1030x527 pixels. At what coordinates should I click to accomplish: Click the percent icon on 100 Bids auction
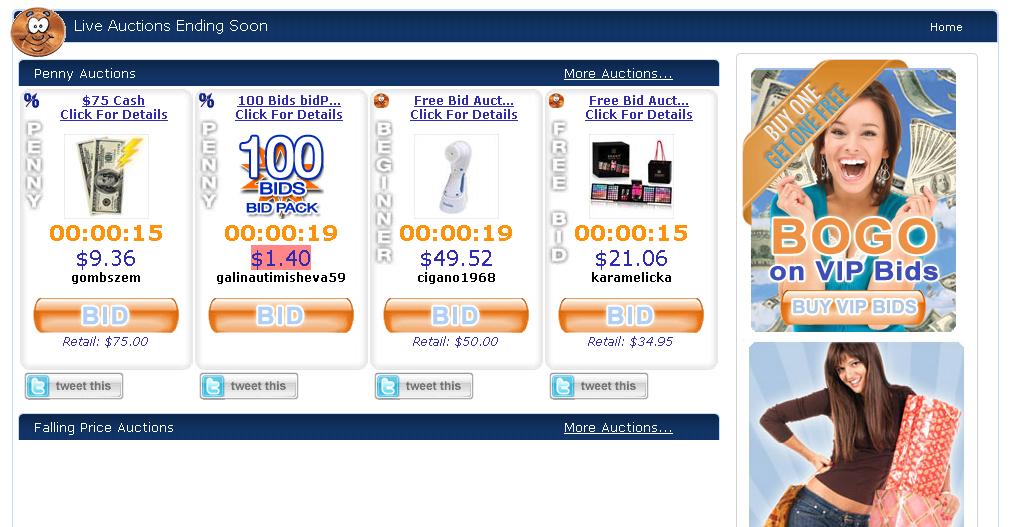206,101
